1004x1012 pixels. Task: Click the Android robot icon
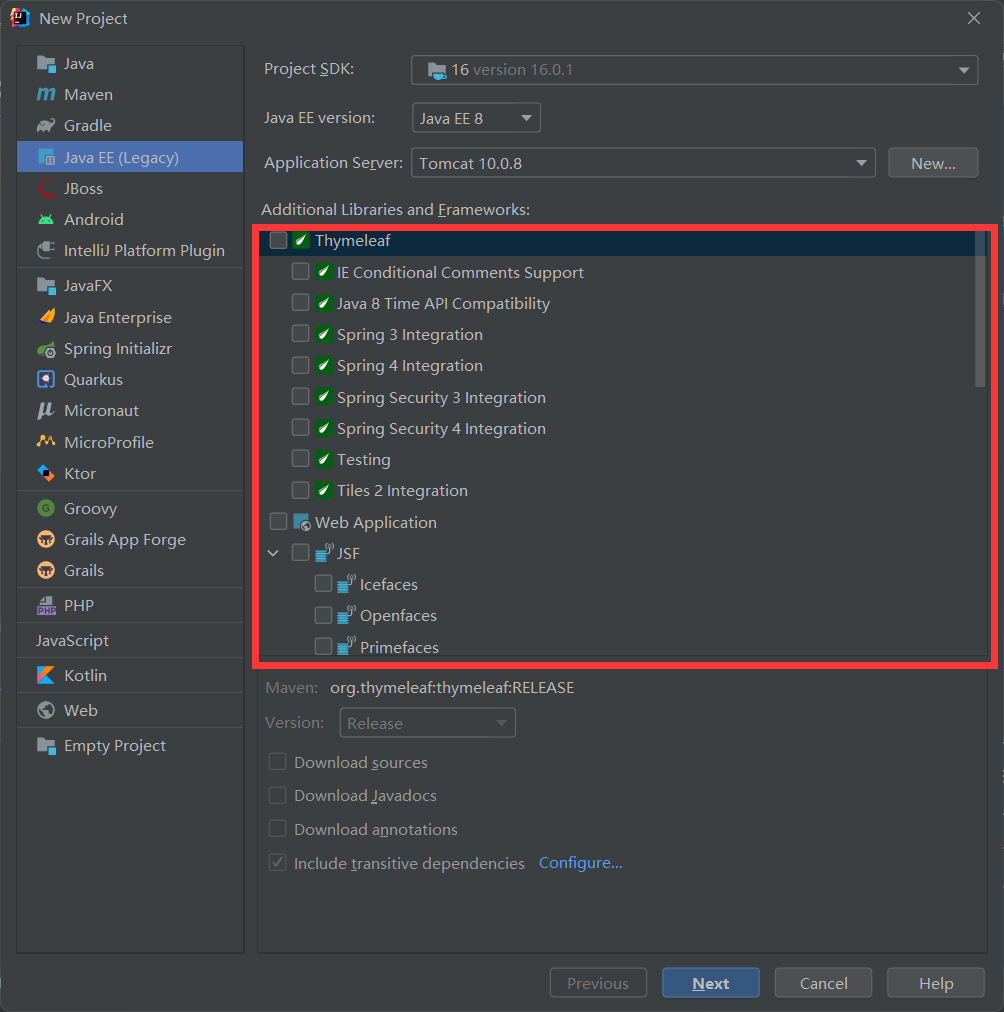click(x=46, y=219)
